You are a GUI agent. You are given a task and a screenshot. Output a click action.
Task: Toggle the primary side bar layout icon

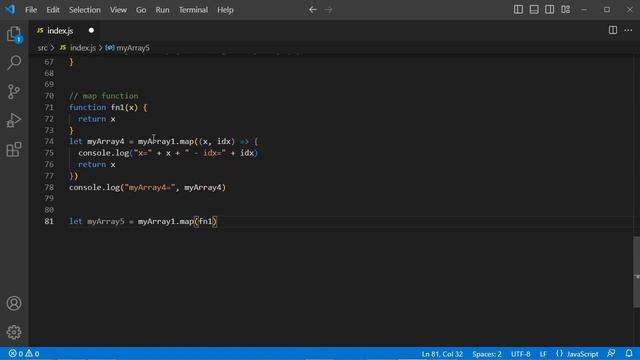click(x=518, y=9)
